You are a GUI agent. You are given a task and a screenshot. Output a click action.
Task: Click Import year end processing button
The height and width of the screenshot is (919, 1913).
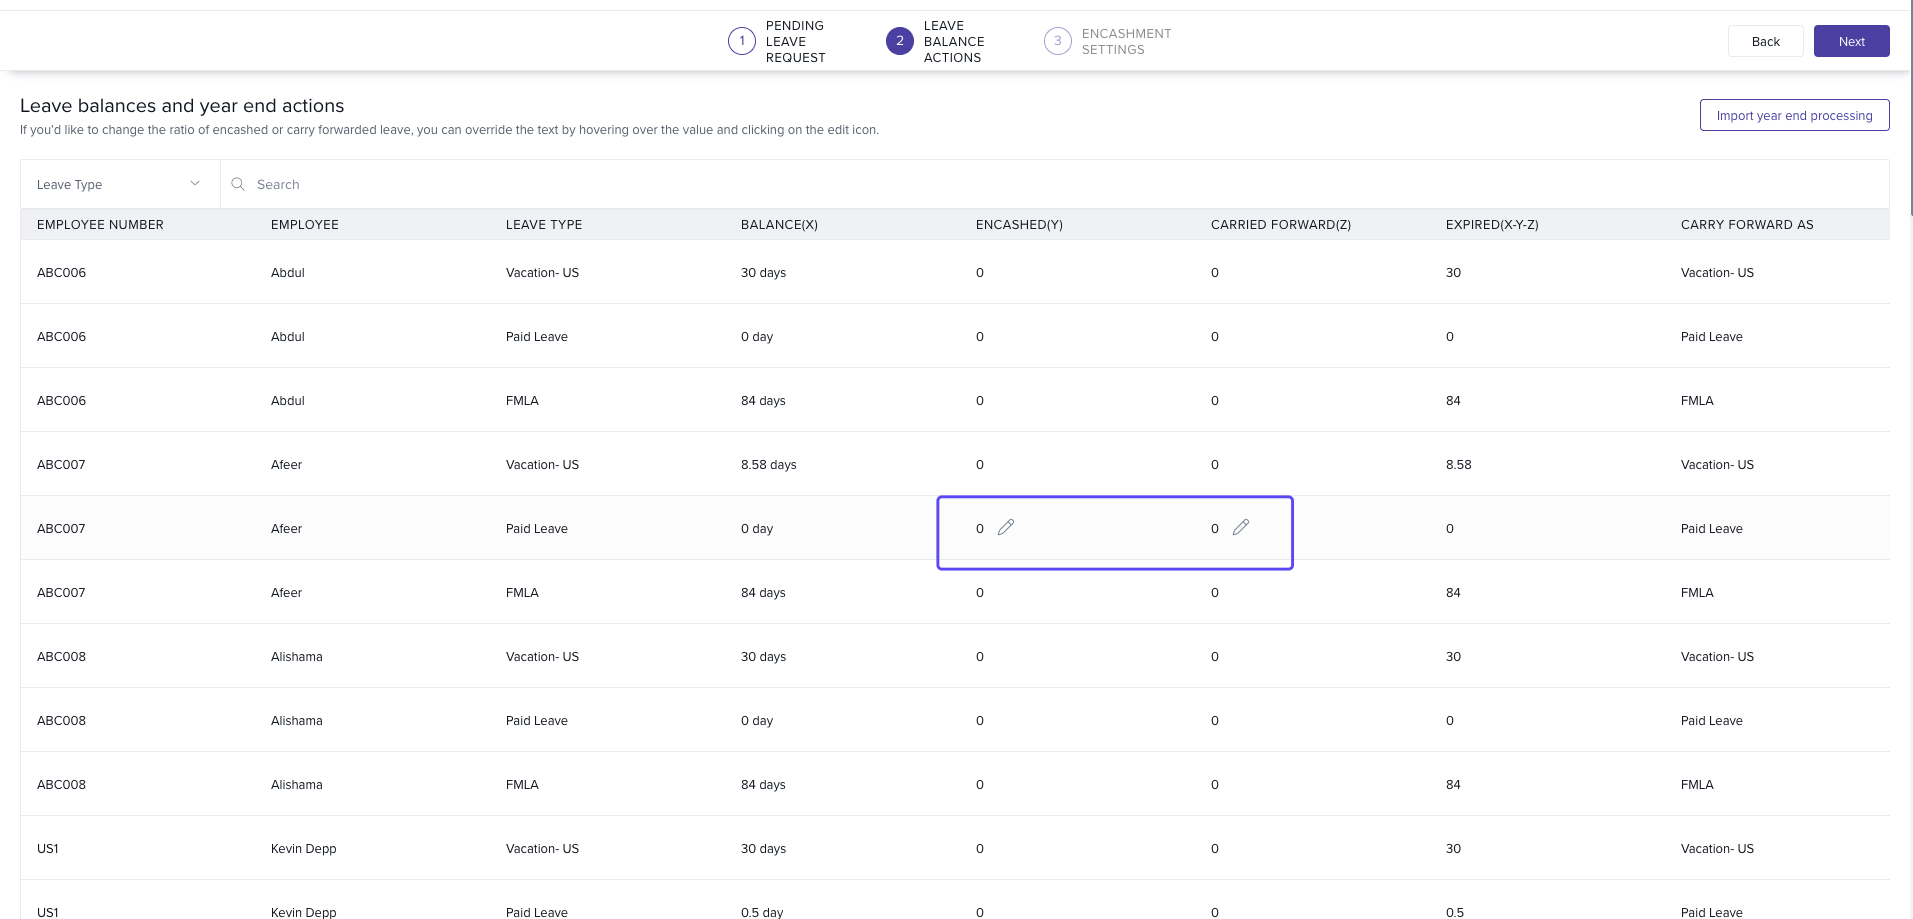coord(1794,115)
